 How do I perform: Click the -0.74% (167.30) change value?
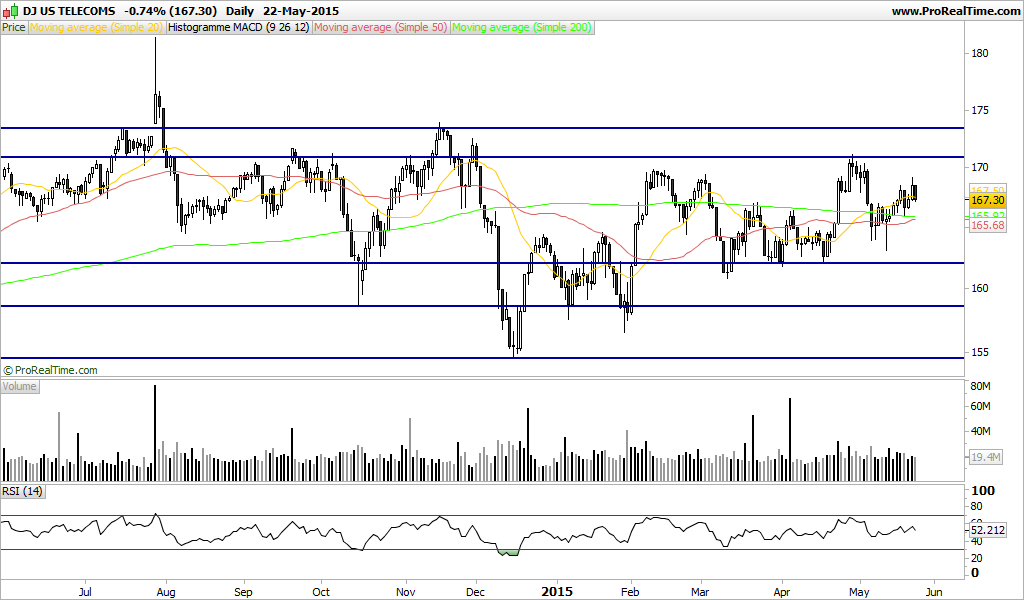point(170,11)
